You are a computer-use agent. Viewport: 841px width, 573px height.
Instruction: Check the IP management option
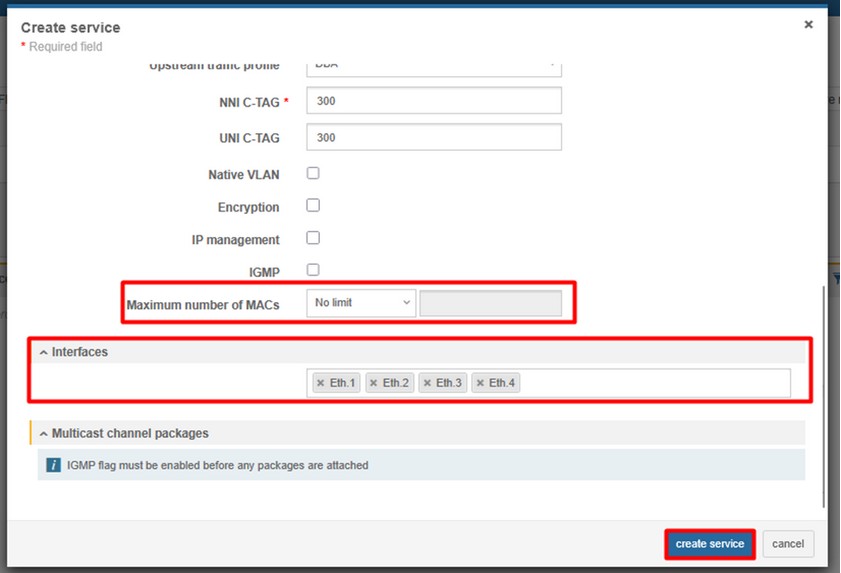[x=313, y=238]
